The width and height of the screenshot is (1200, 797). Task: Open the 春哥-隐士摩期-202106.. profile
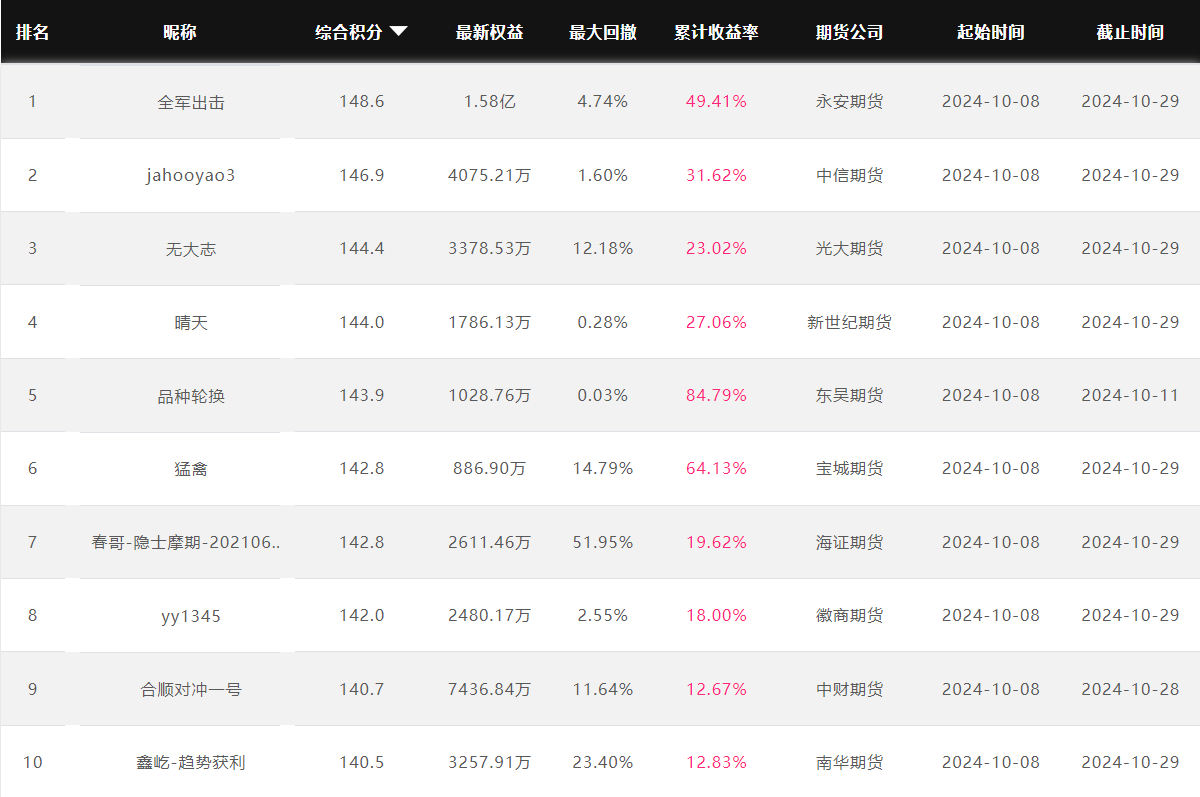(187, 542)
